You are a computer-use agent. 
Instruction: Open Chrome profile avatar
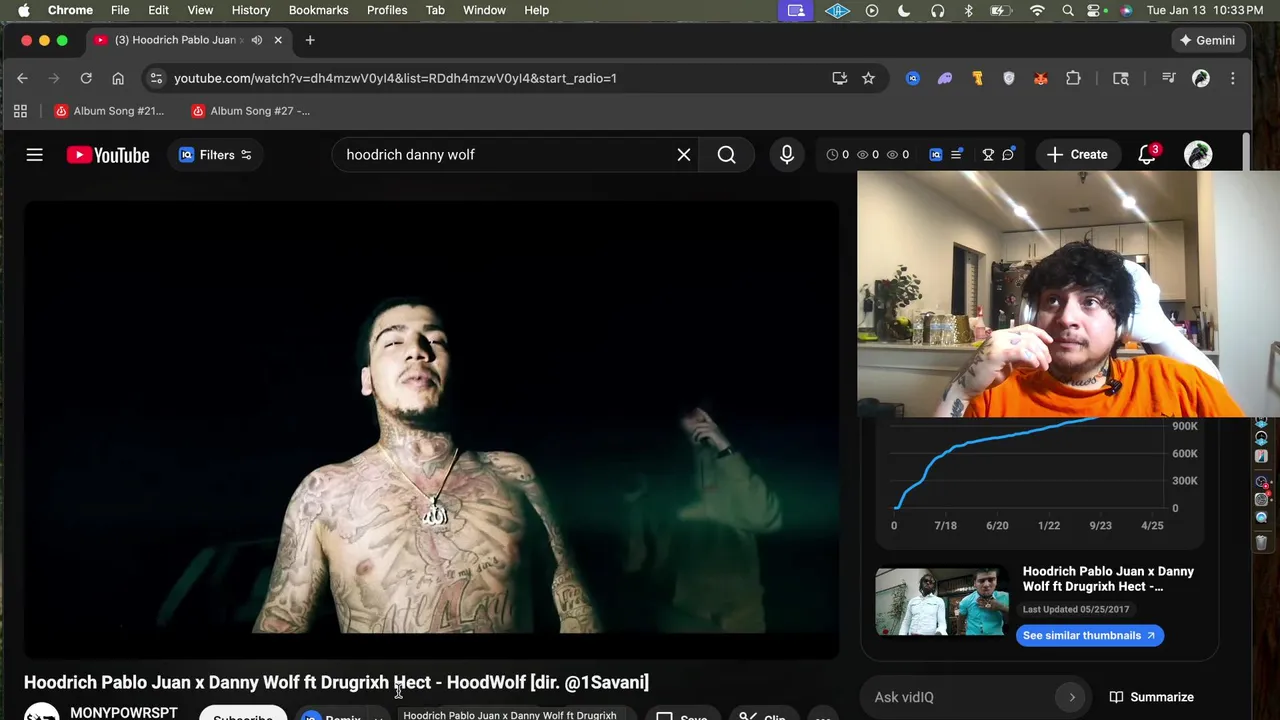click(x=1201, y=78)
